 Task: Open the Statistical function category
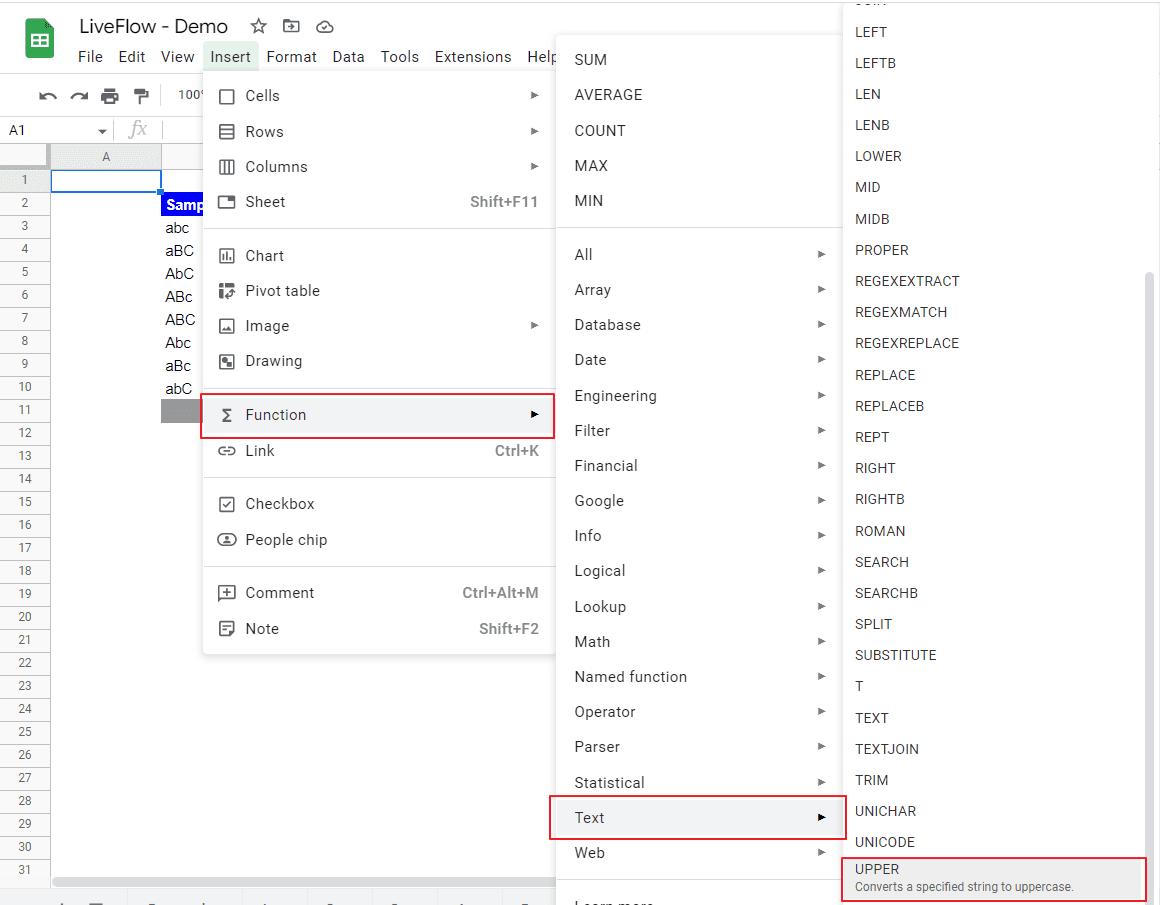(700, 782)
